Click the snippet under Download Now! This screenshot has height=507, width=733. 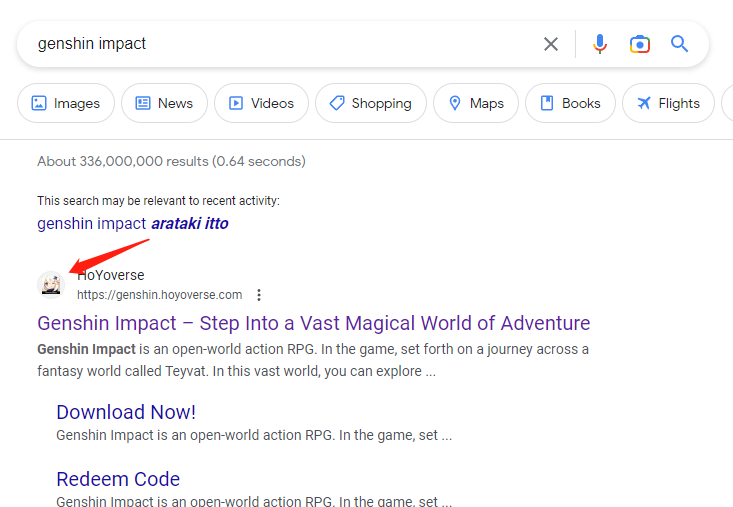(254, 435)
